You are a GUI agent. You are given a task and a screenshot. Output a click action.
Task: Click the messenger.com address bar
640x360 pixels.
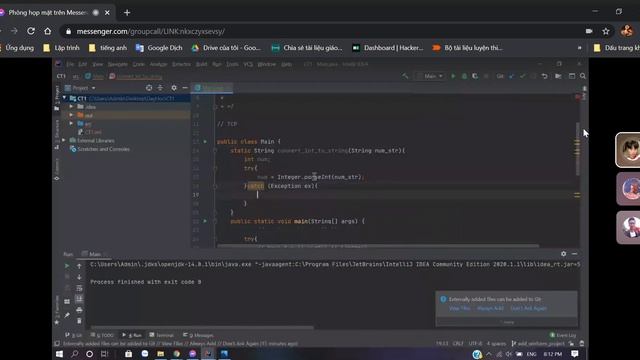point(322,31)
